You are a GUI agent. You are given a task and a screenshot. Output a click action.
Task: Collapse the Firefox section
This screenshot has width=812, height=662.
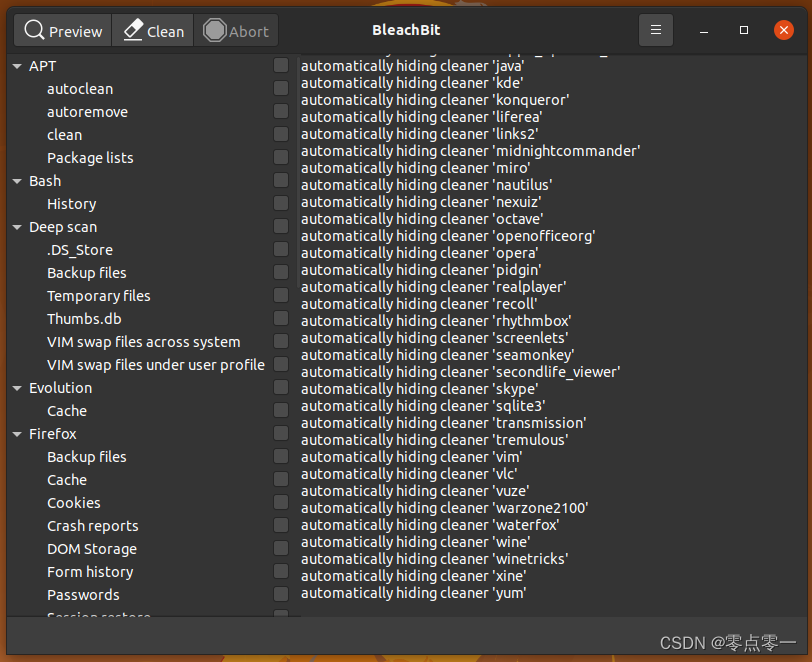click(16, 433)
